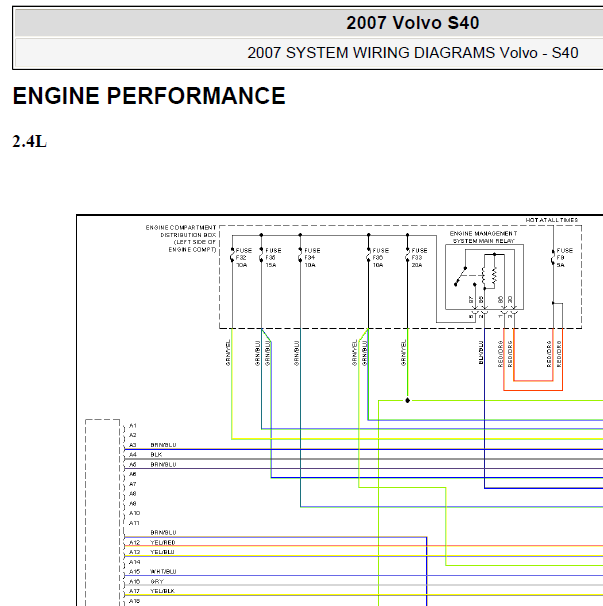Click the 'WHT/BLU' wire label
The image size is (603, 606).
(x=163, y=572)
